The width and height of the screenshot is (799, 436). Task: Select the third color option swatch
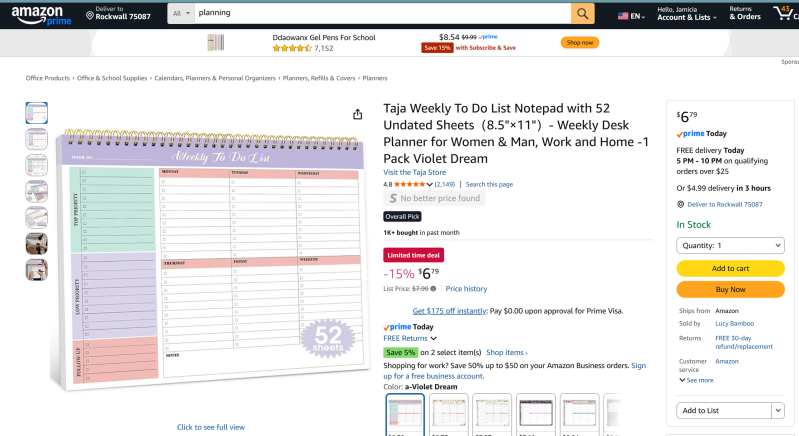492,414
